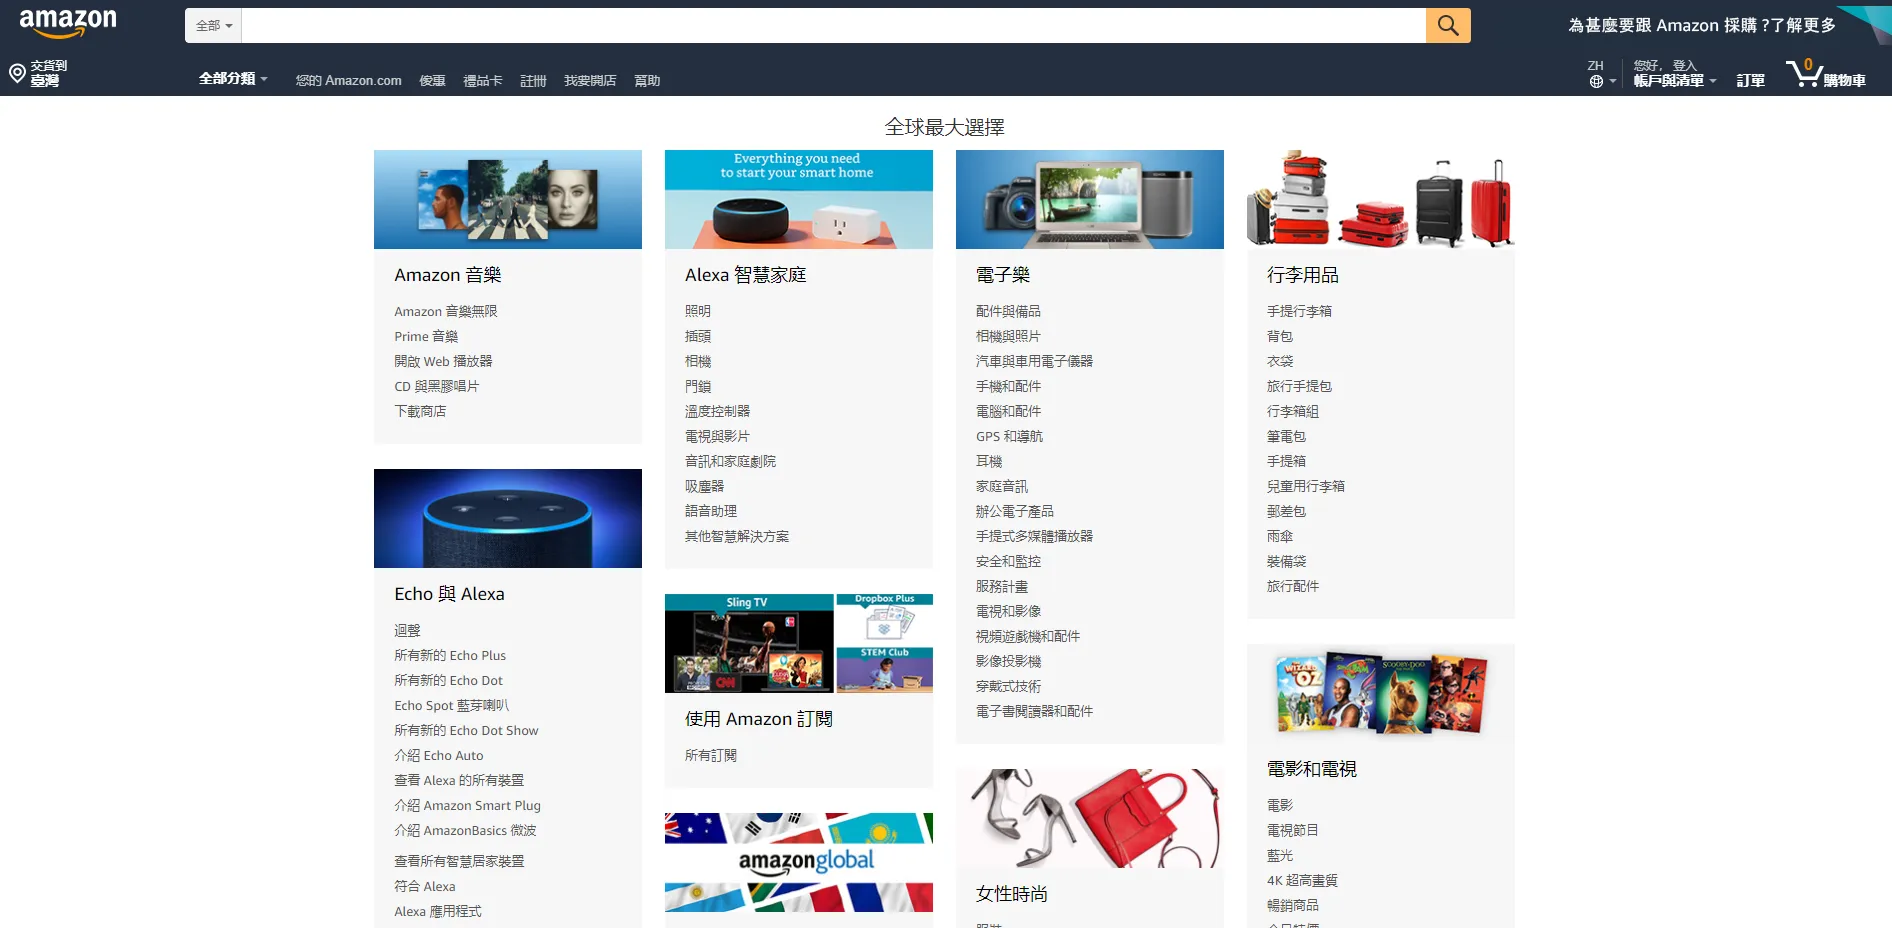
Task: Open the 電影和電視 heading
Action: point(1312,769)
